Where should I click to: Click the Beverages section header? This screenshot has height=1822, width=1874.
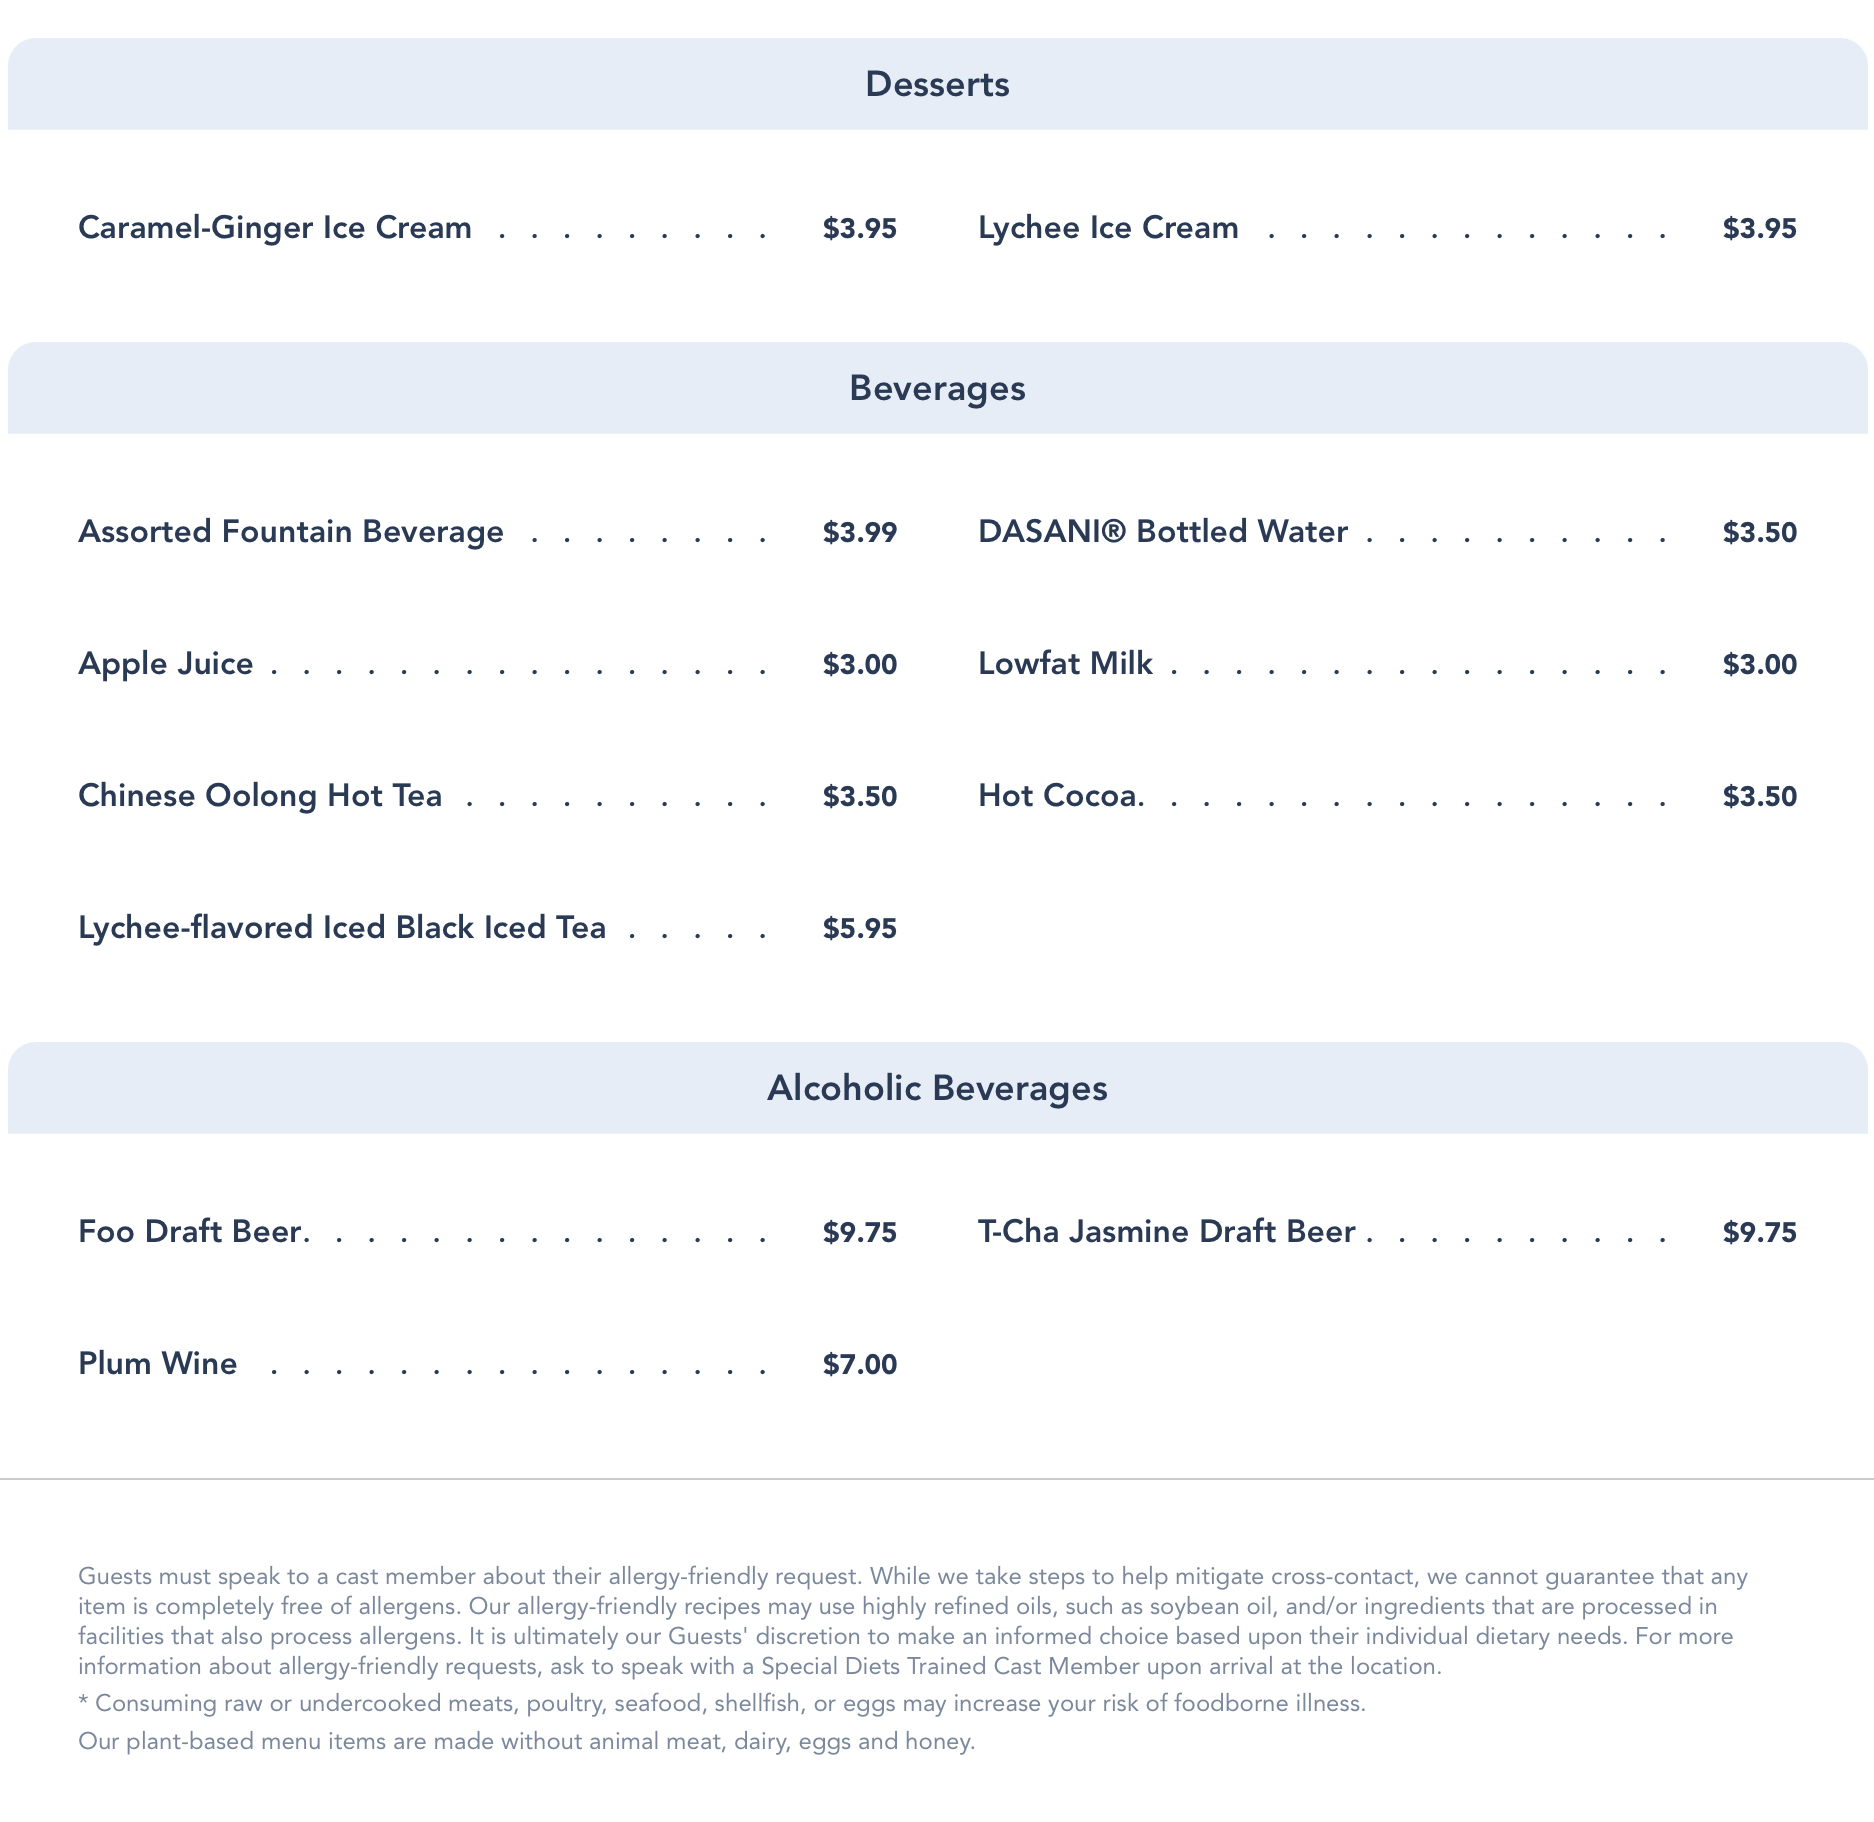pos(937,388)
